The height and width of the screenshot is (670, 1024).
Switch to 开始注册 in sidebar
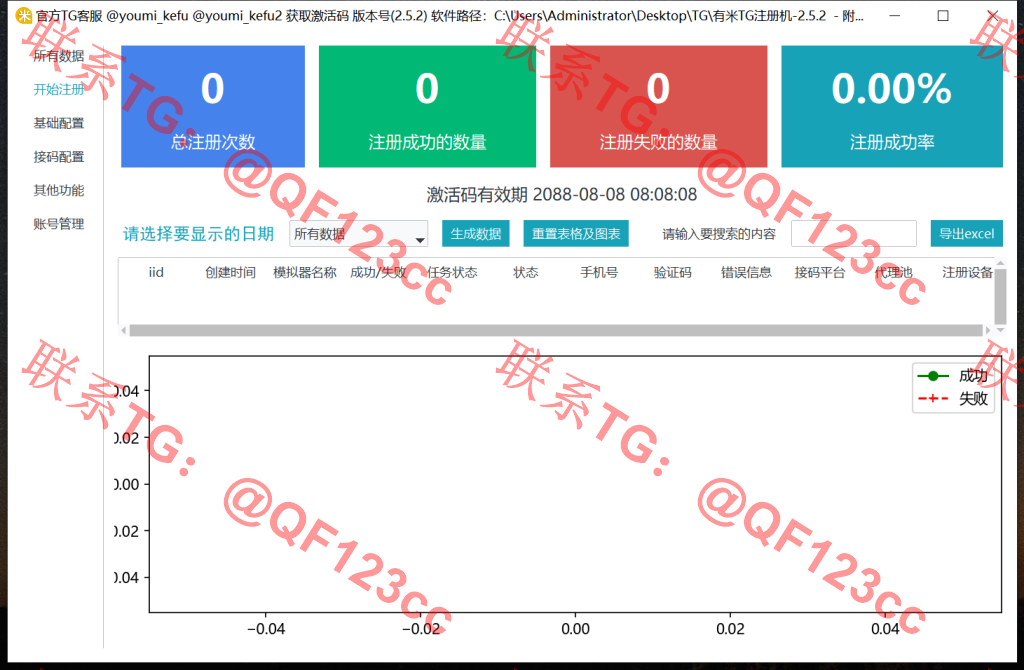coord(59,89)
